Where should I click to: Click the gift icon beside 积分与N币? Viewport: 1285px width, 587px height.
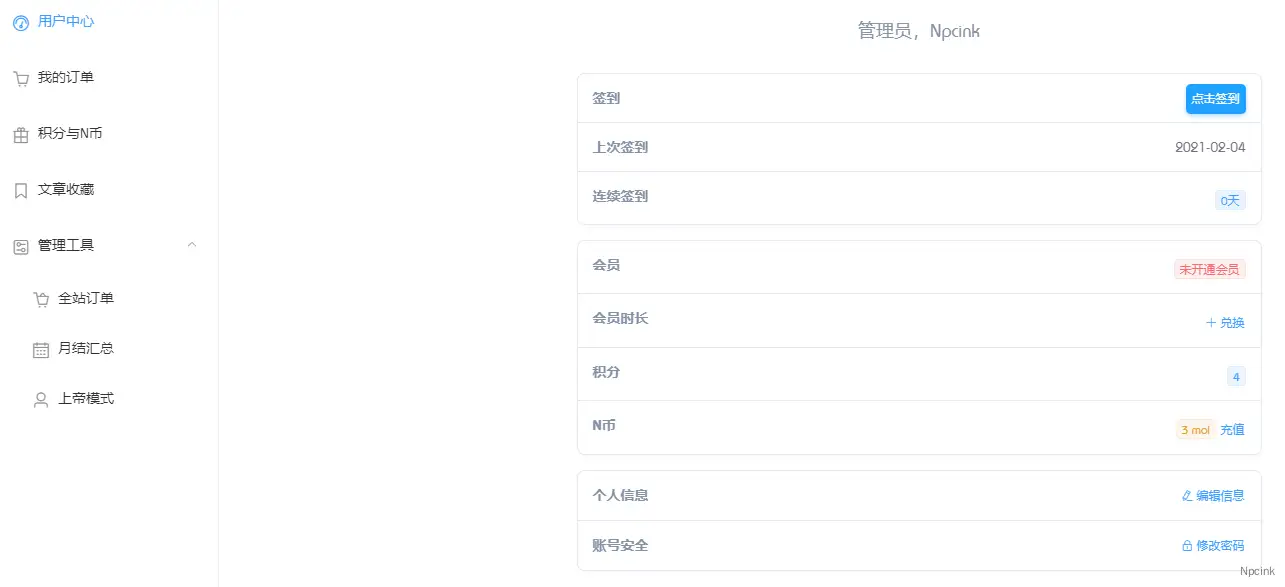20,135
